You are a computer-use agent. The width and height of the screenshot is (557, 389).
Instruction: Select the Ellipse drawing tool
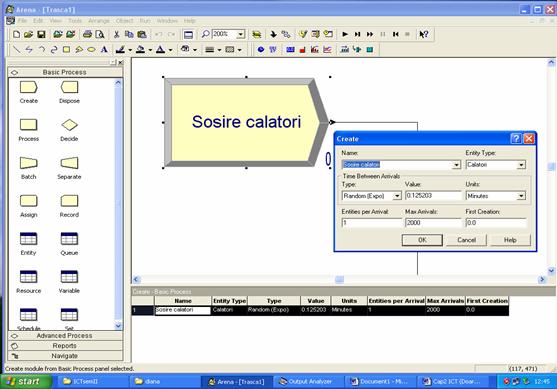91,49
